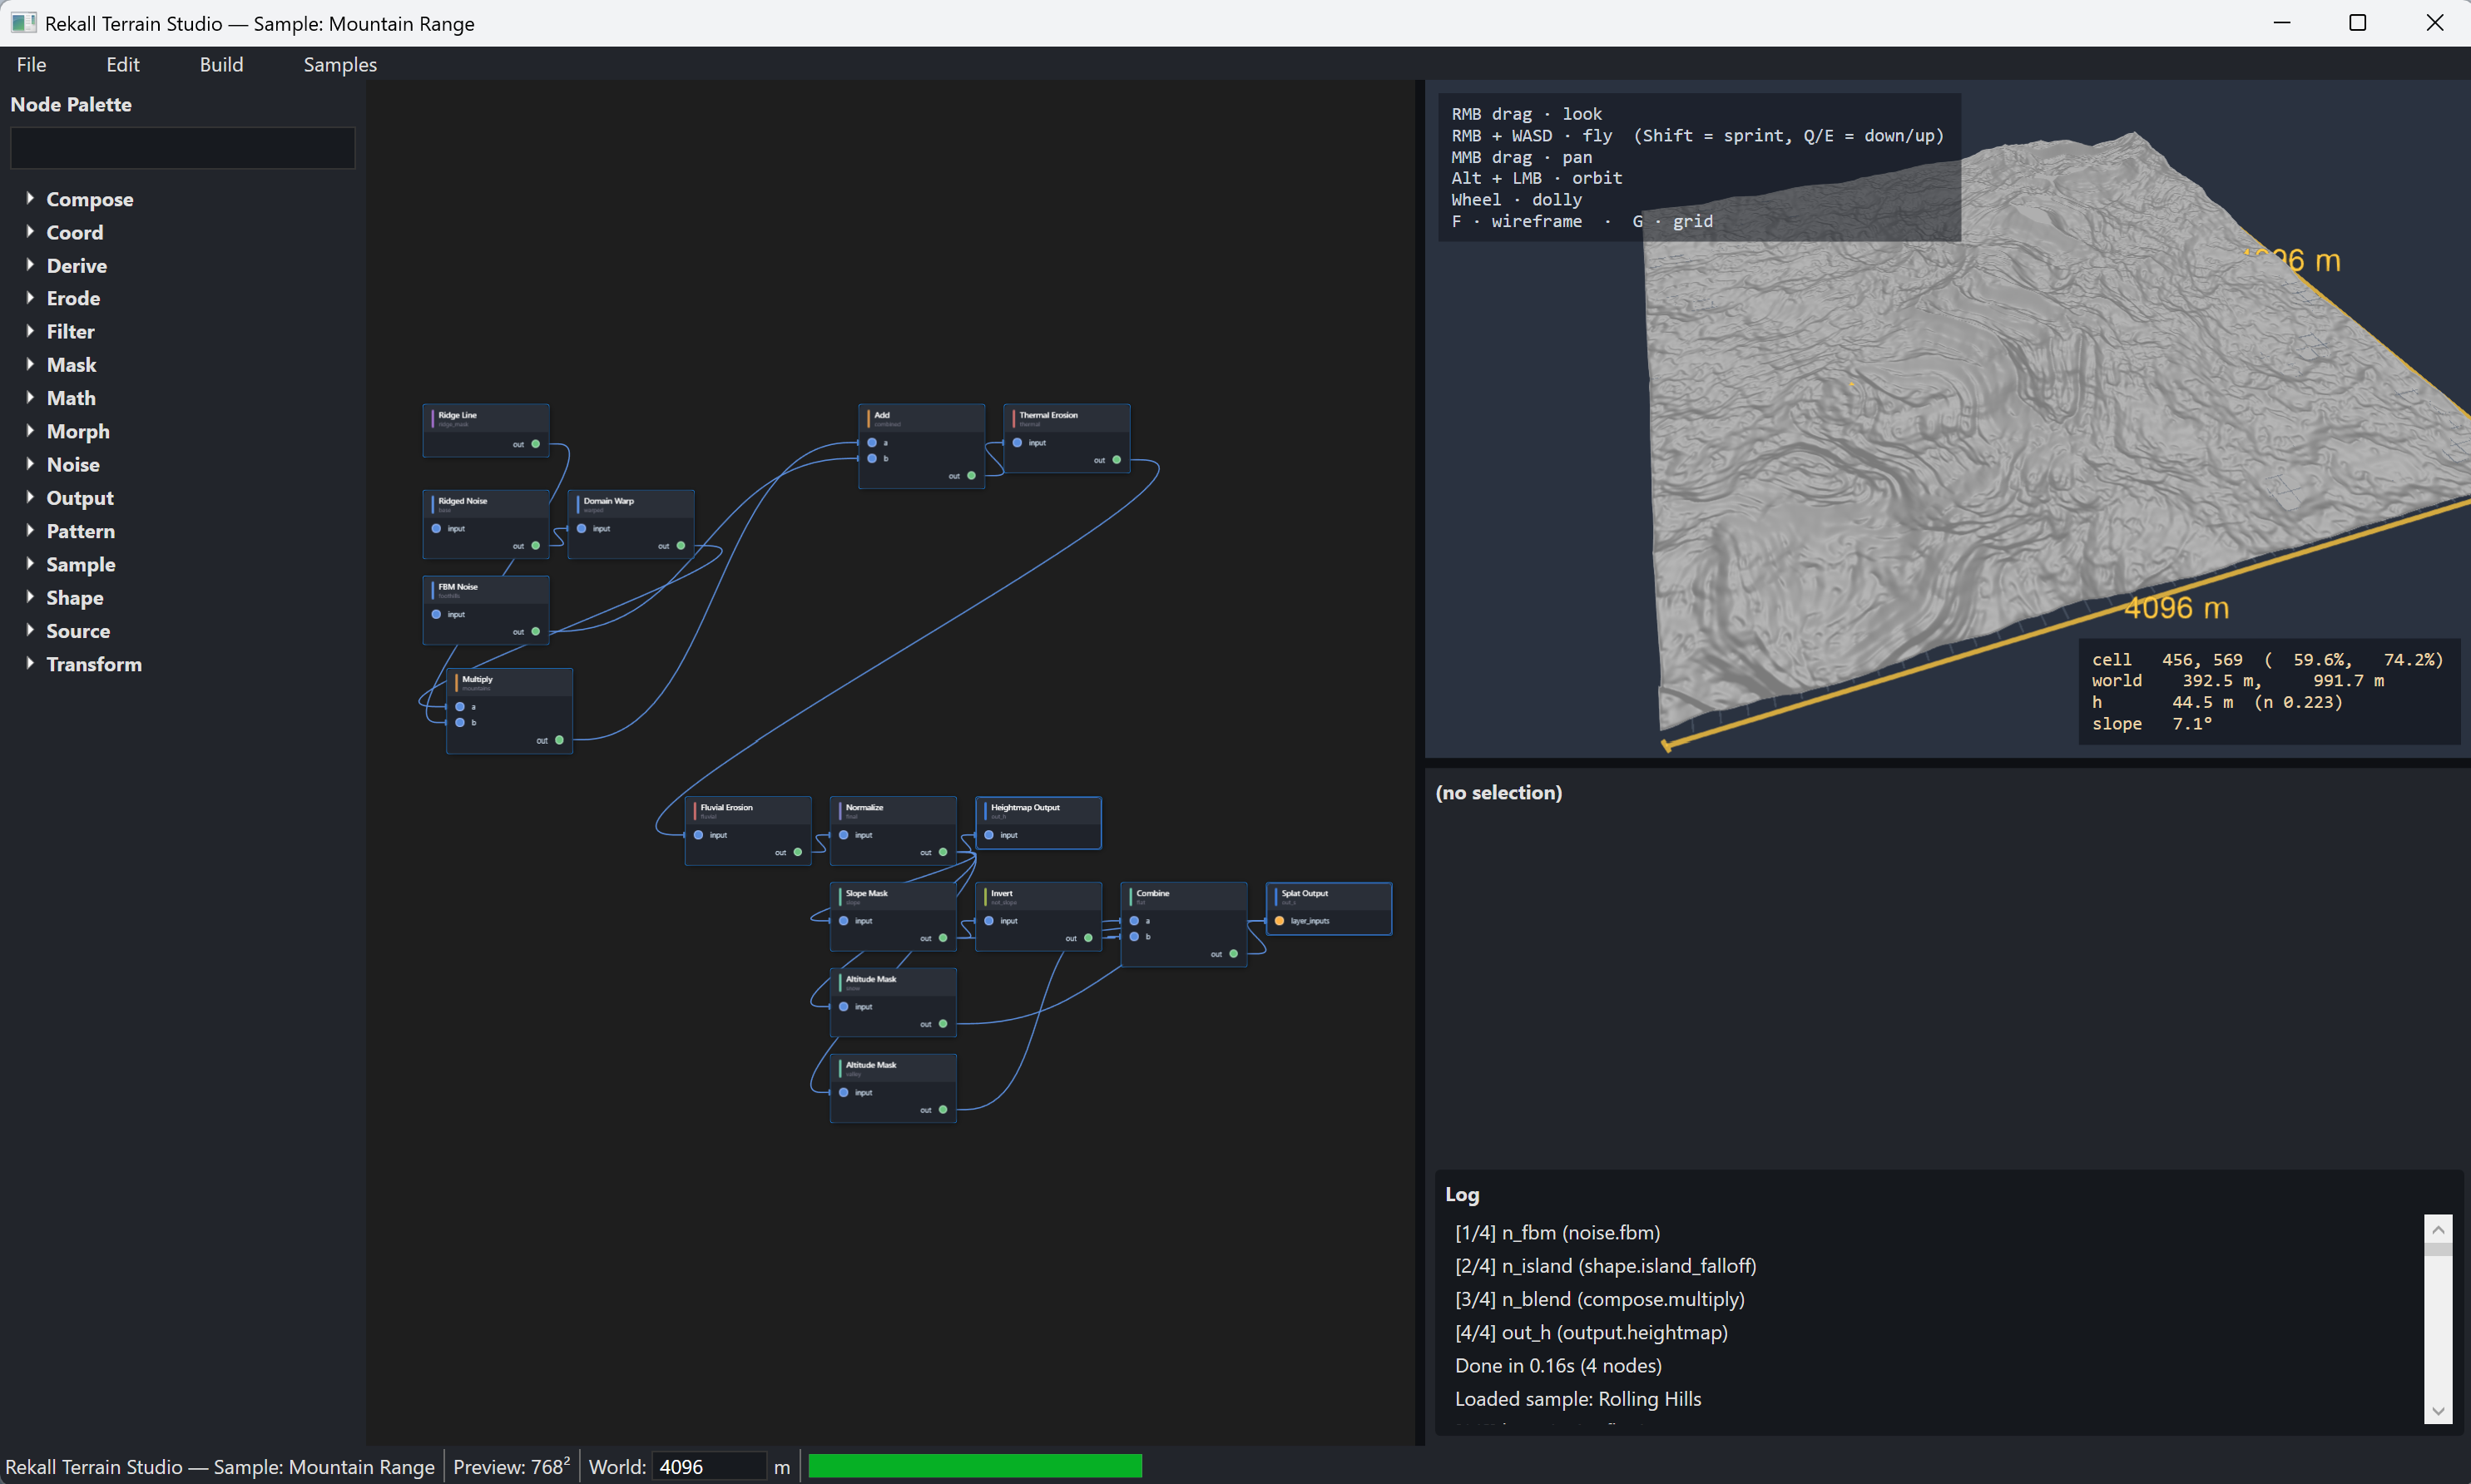2471x1484 pixels.
Task: Click port a on the Combine node
Action: click(x=1134, y=921)
